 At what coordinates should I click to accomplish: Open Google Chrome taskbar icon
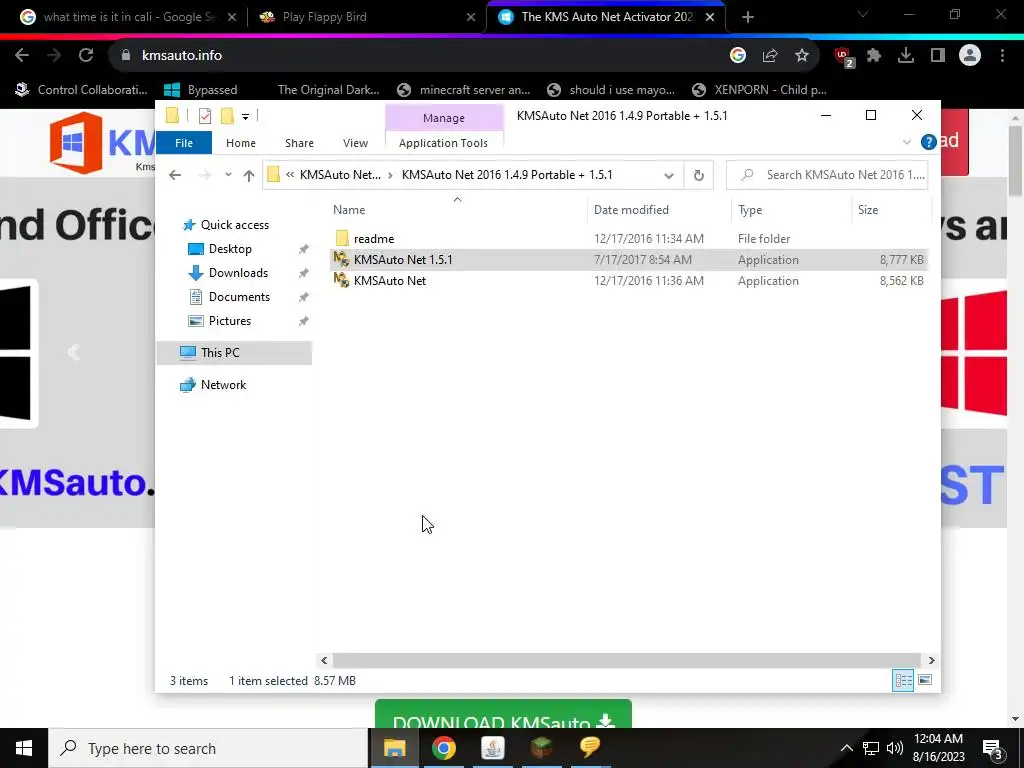(x=443, y=748)
